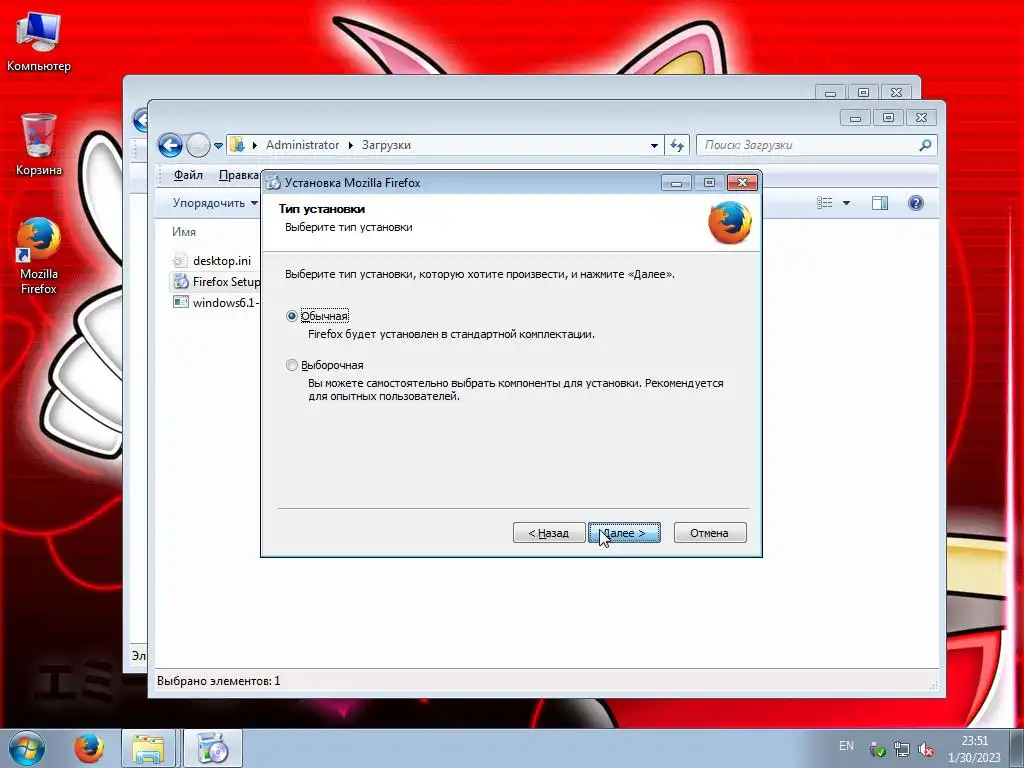This screenshot has width=1024, height=768.
Task: Click the folder icon in the address bar
Action: pyautogui.click(x=238, y=145)
